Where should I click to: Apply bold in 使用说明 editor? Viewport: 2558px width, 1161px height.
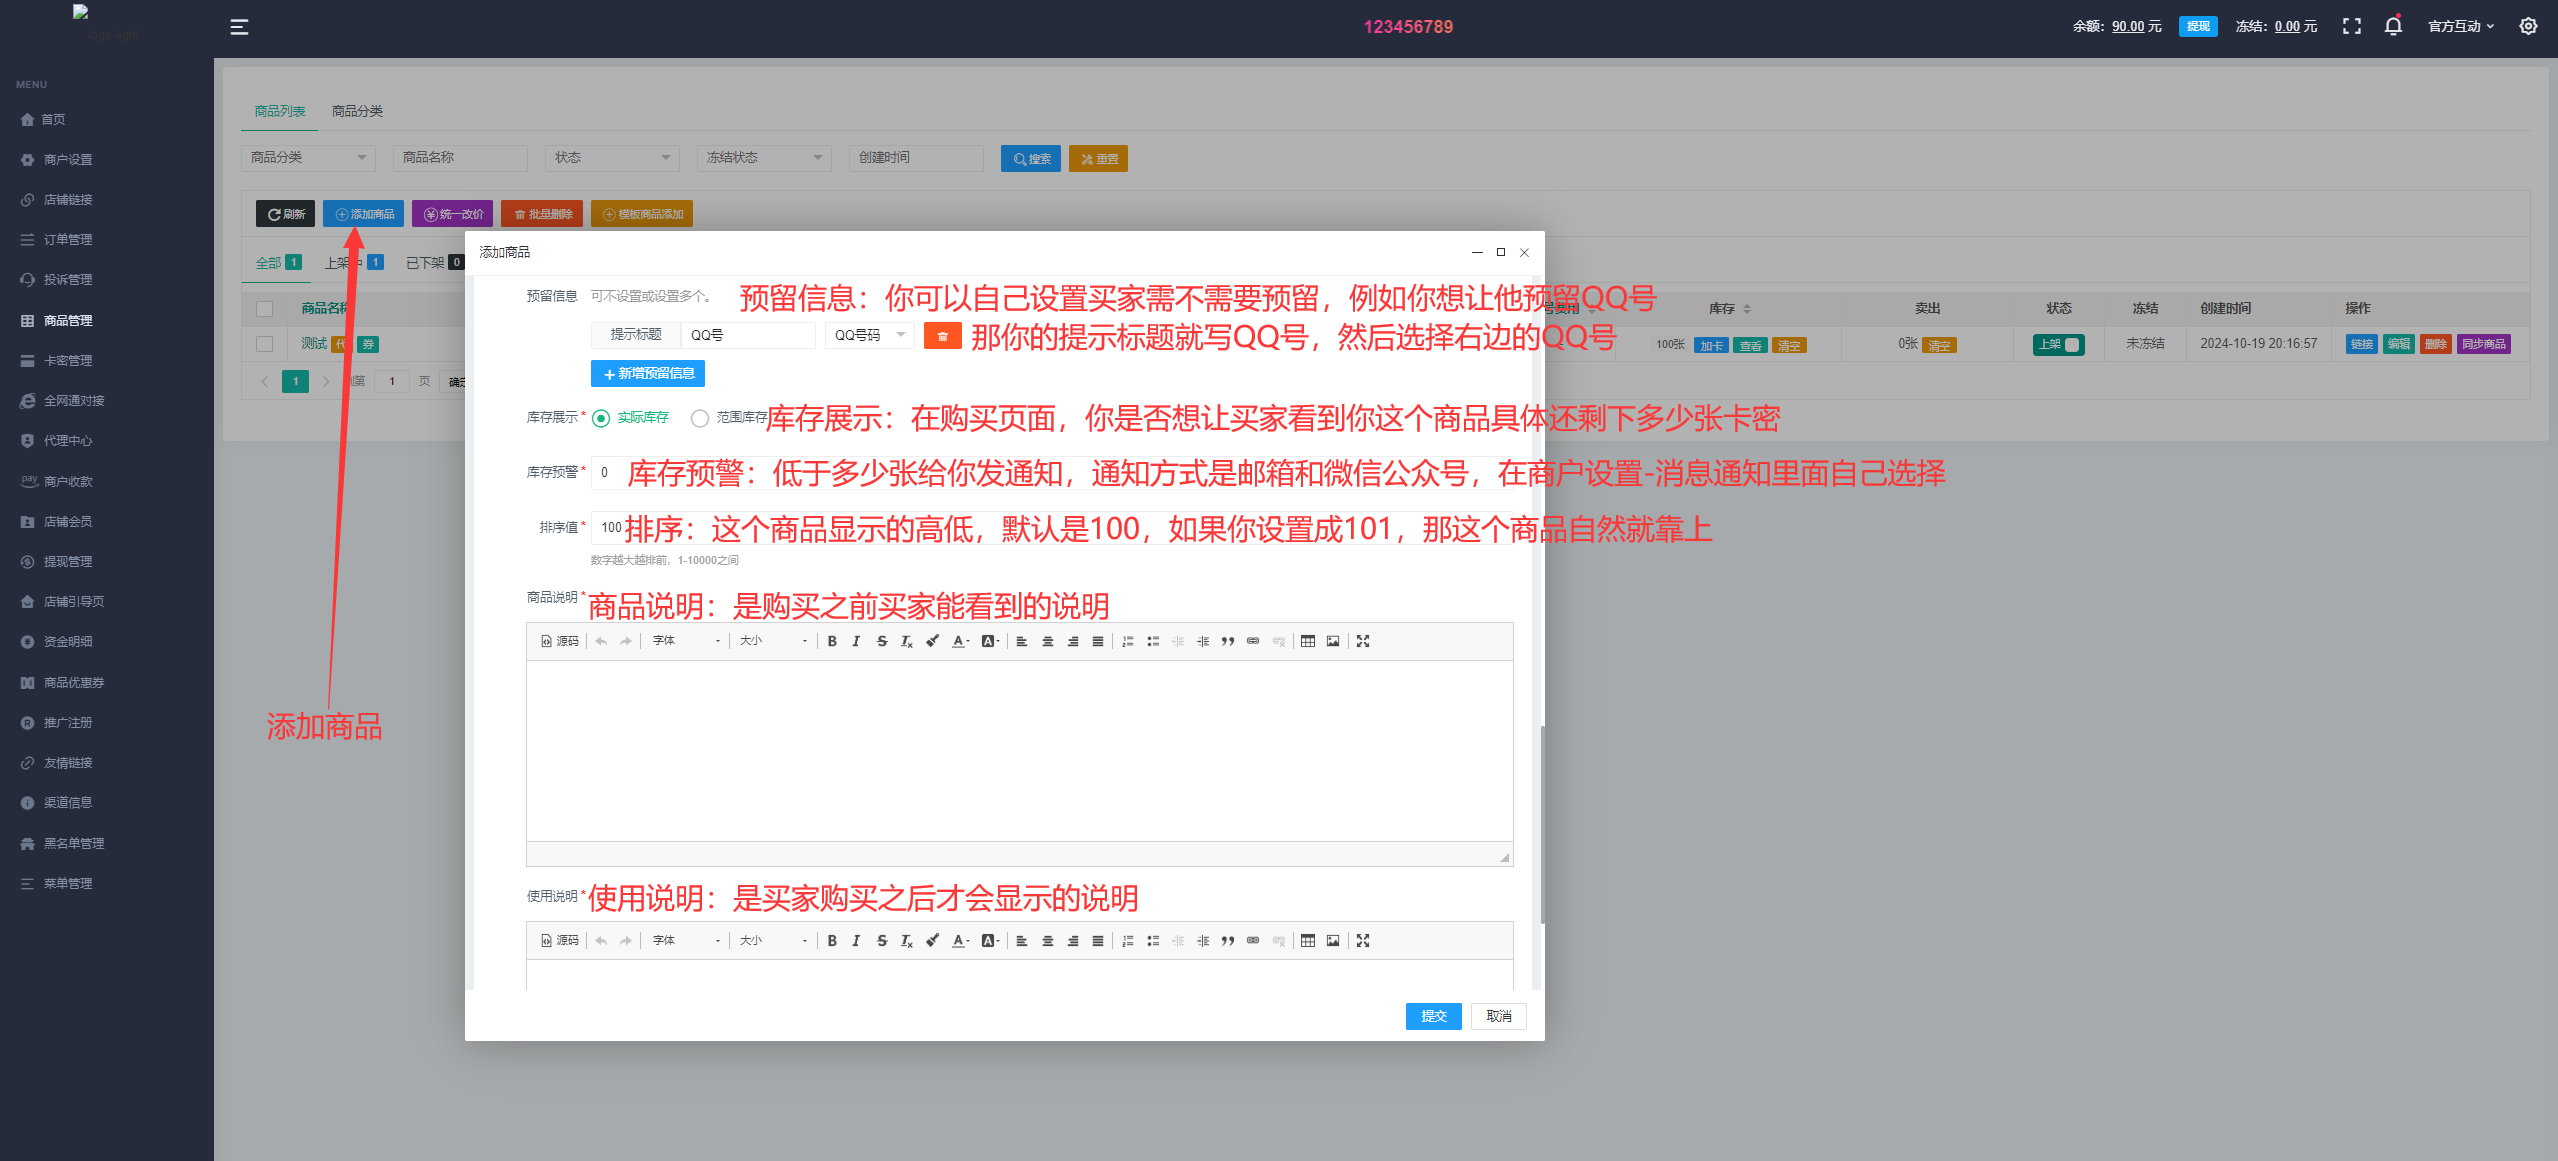point(832,940)
